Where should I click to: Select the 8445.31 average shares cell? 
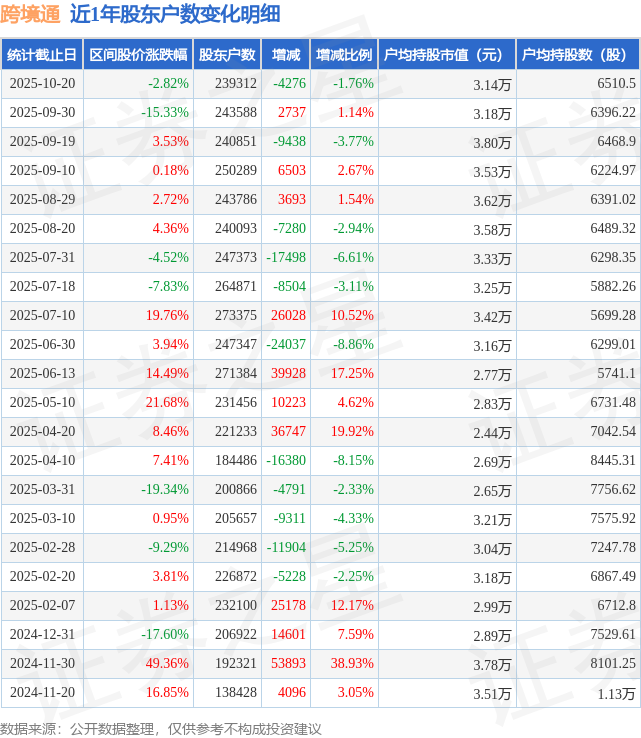(613, 460)
